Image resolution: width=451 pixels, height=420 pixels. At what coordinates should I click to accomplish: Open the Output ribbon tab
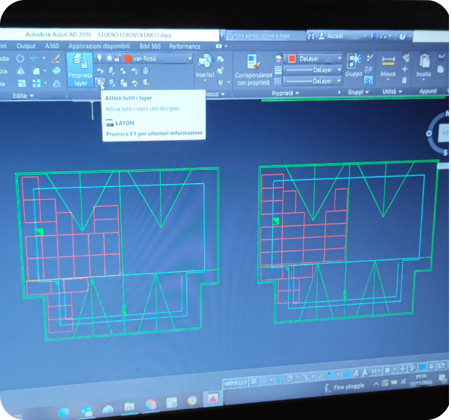(26, 46)
